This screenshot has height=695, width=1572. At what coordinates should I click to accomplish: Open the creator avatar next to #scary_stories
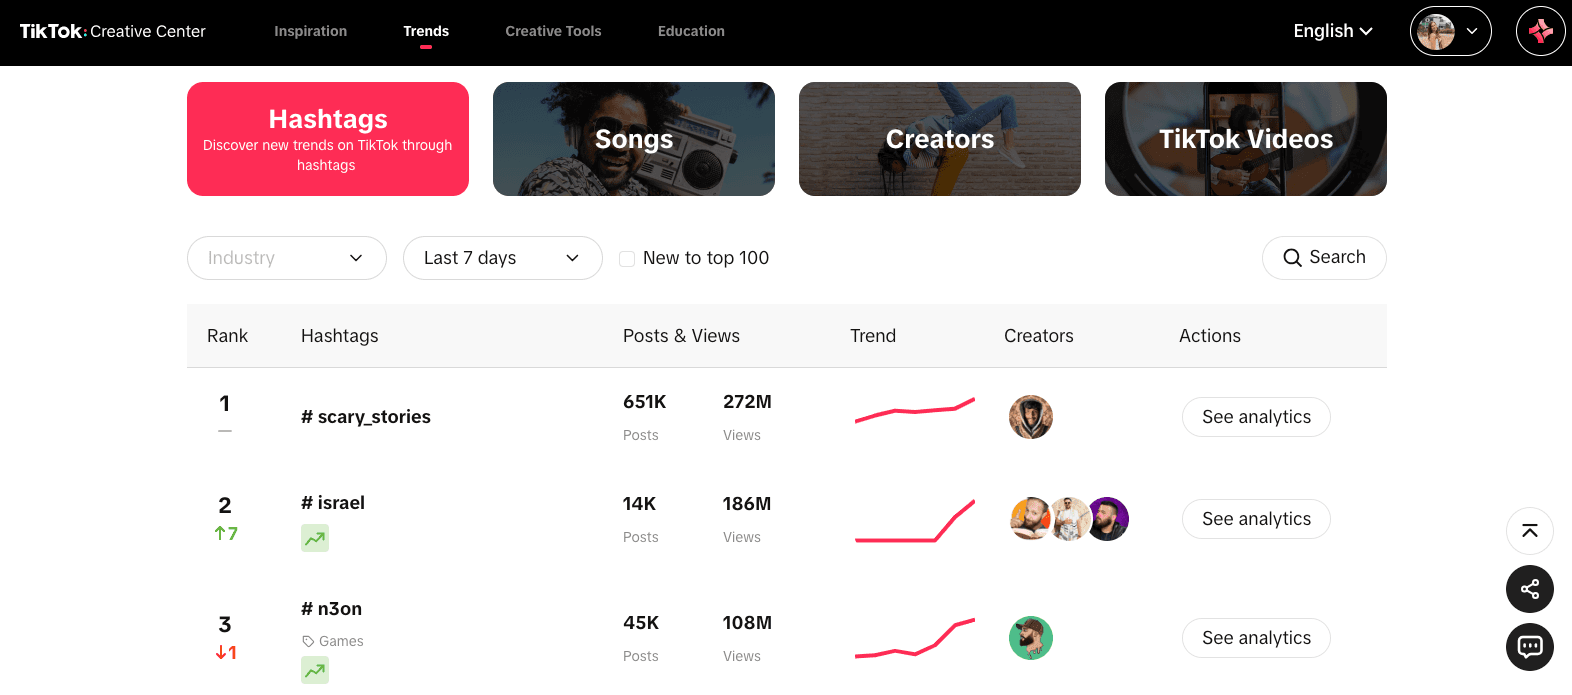coord(1031,417)
